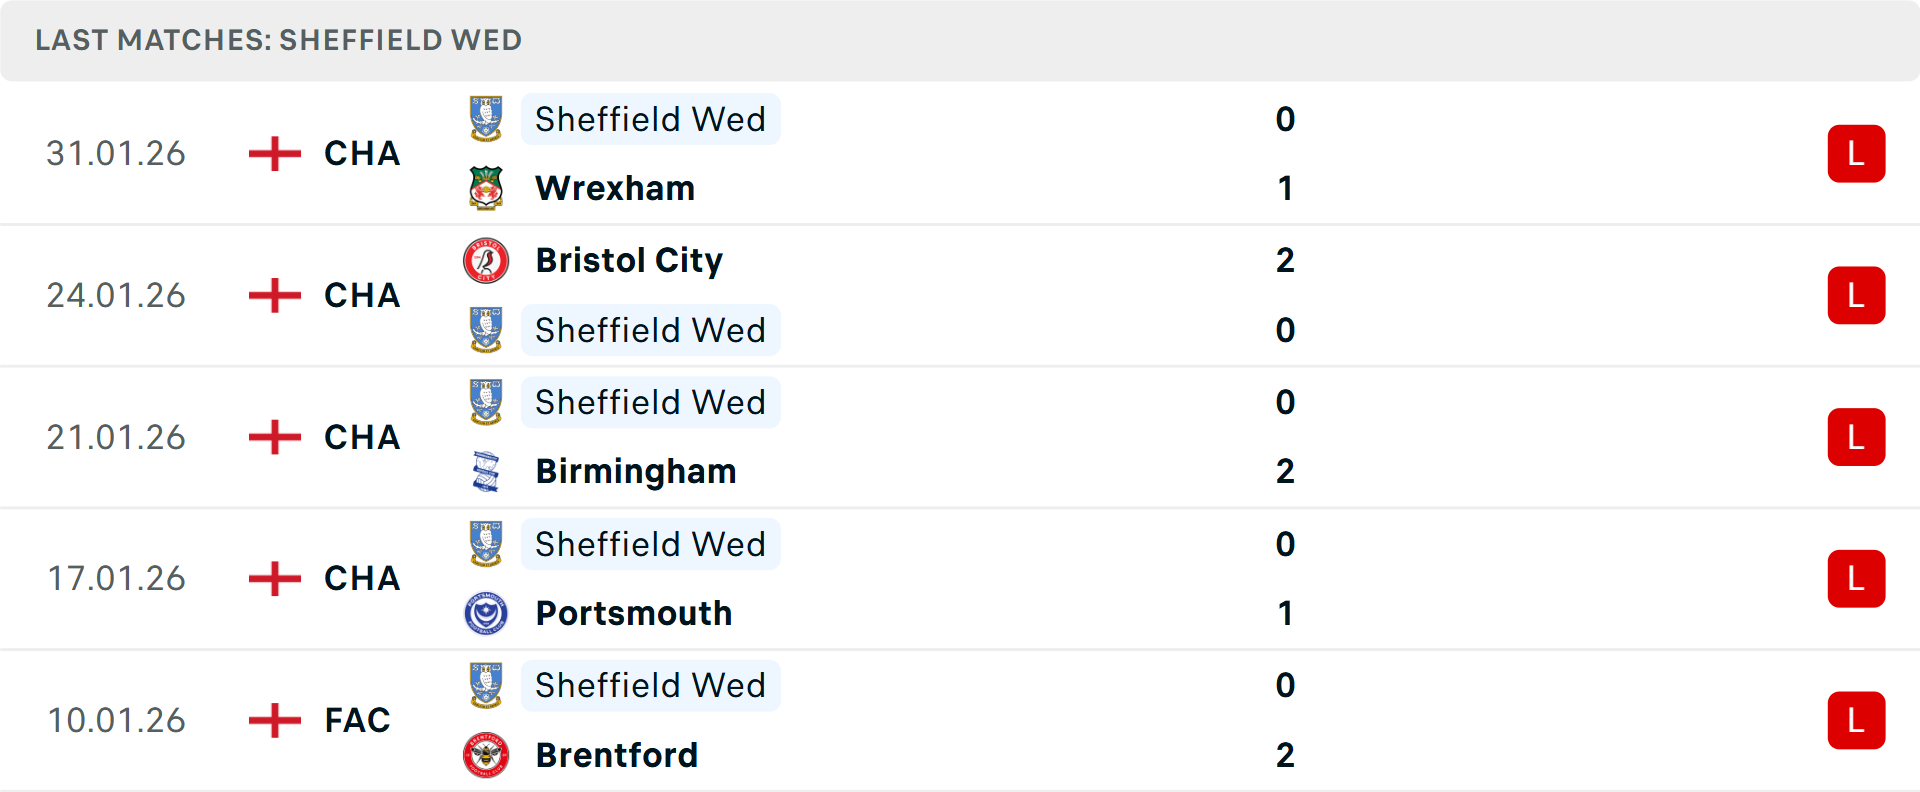Click England flag in 31.01.26 row
The width and height of the screenshot is (1920, 792).
(x=274, y=154)
